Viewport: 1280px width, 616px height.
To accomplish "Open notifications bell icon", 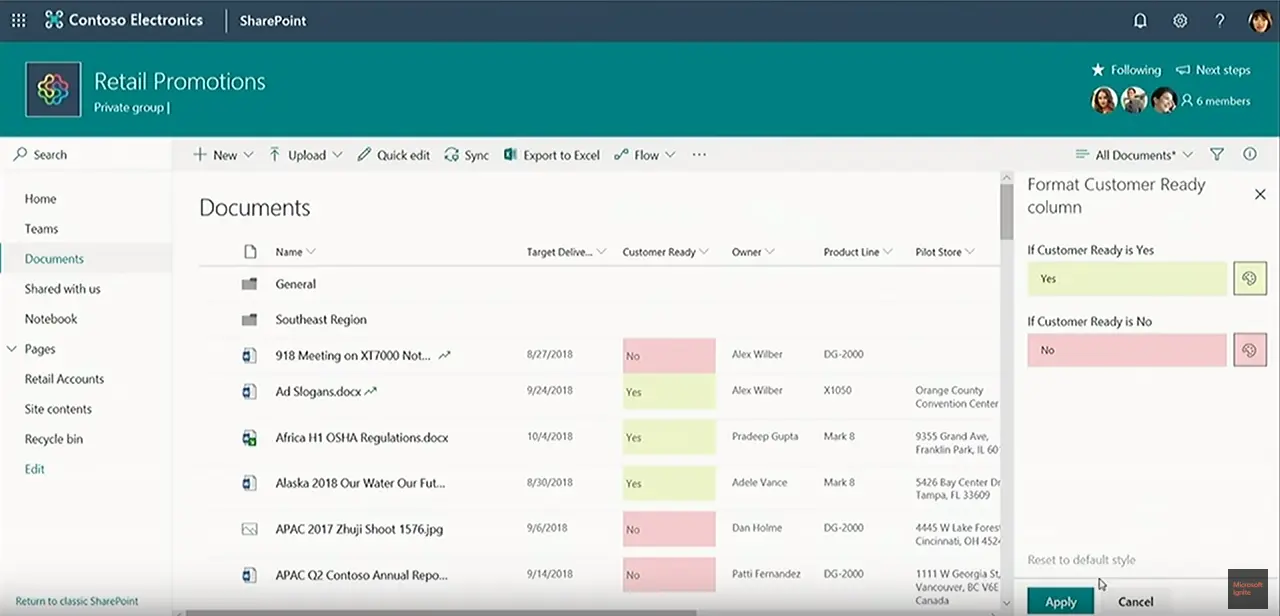I will tap(1140, 20).
